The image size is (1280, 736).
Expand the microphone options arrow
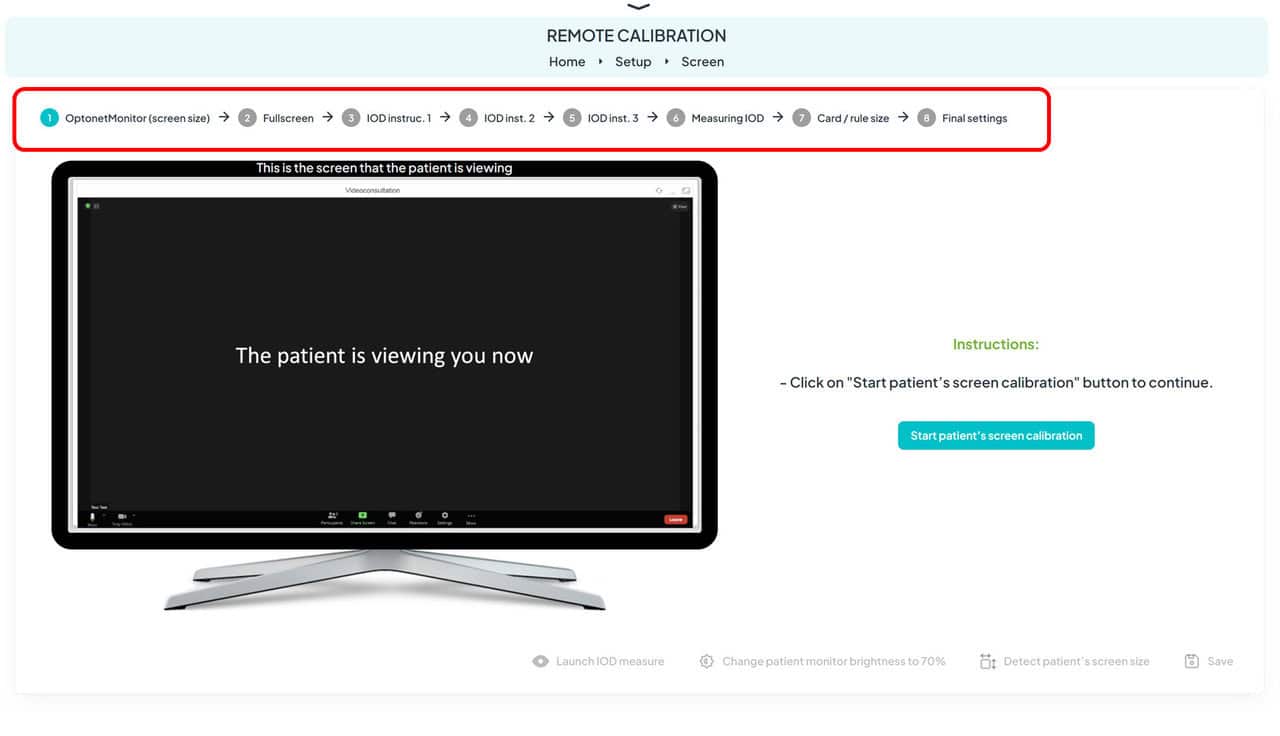click(x=103, y=513)
